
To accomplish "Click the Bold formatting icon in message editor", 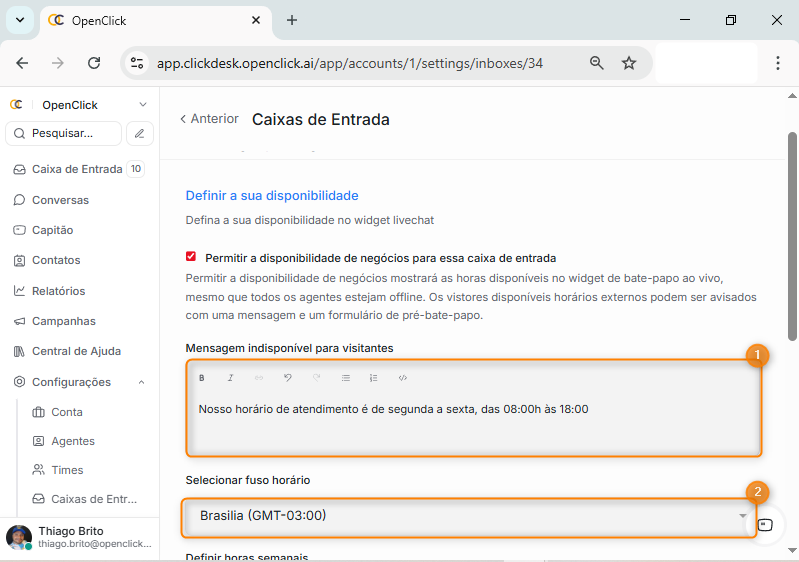I will (201, 378).
